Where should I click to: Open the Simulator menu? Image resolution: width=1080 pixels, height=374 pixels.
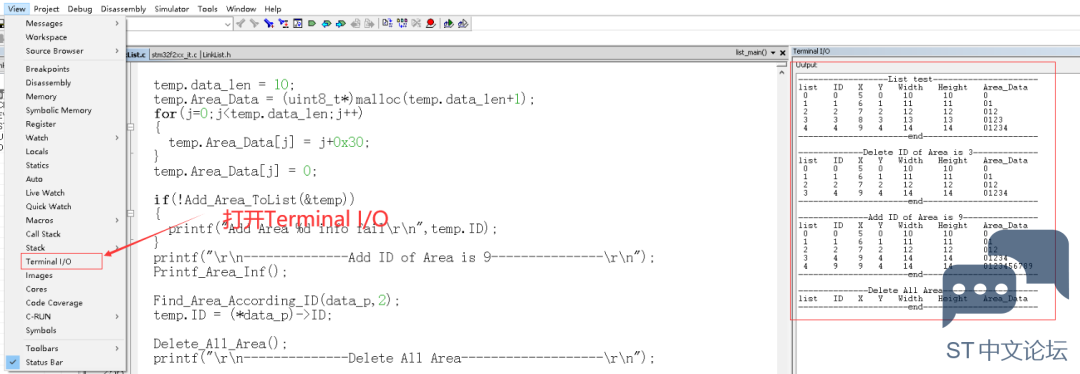pyautogui.click(x=172, y=9)
